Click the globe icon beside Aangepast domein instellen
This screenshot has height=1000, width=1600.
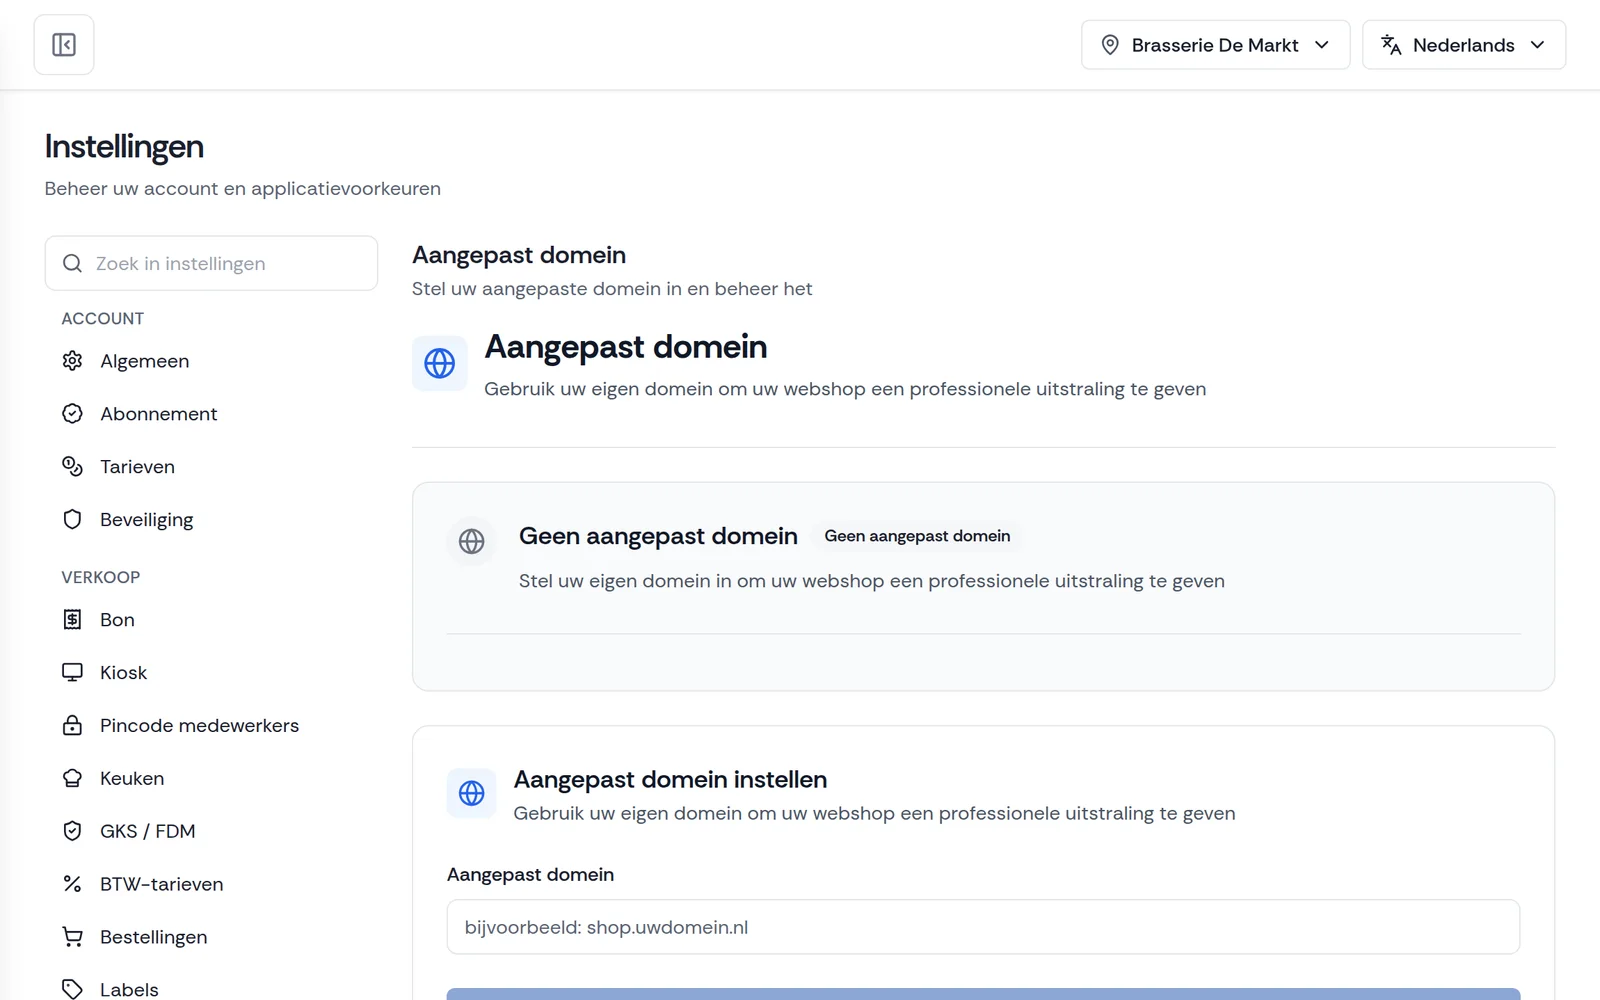472,794
